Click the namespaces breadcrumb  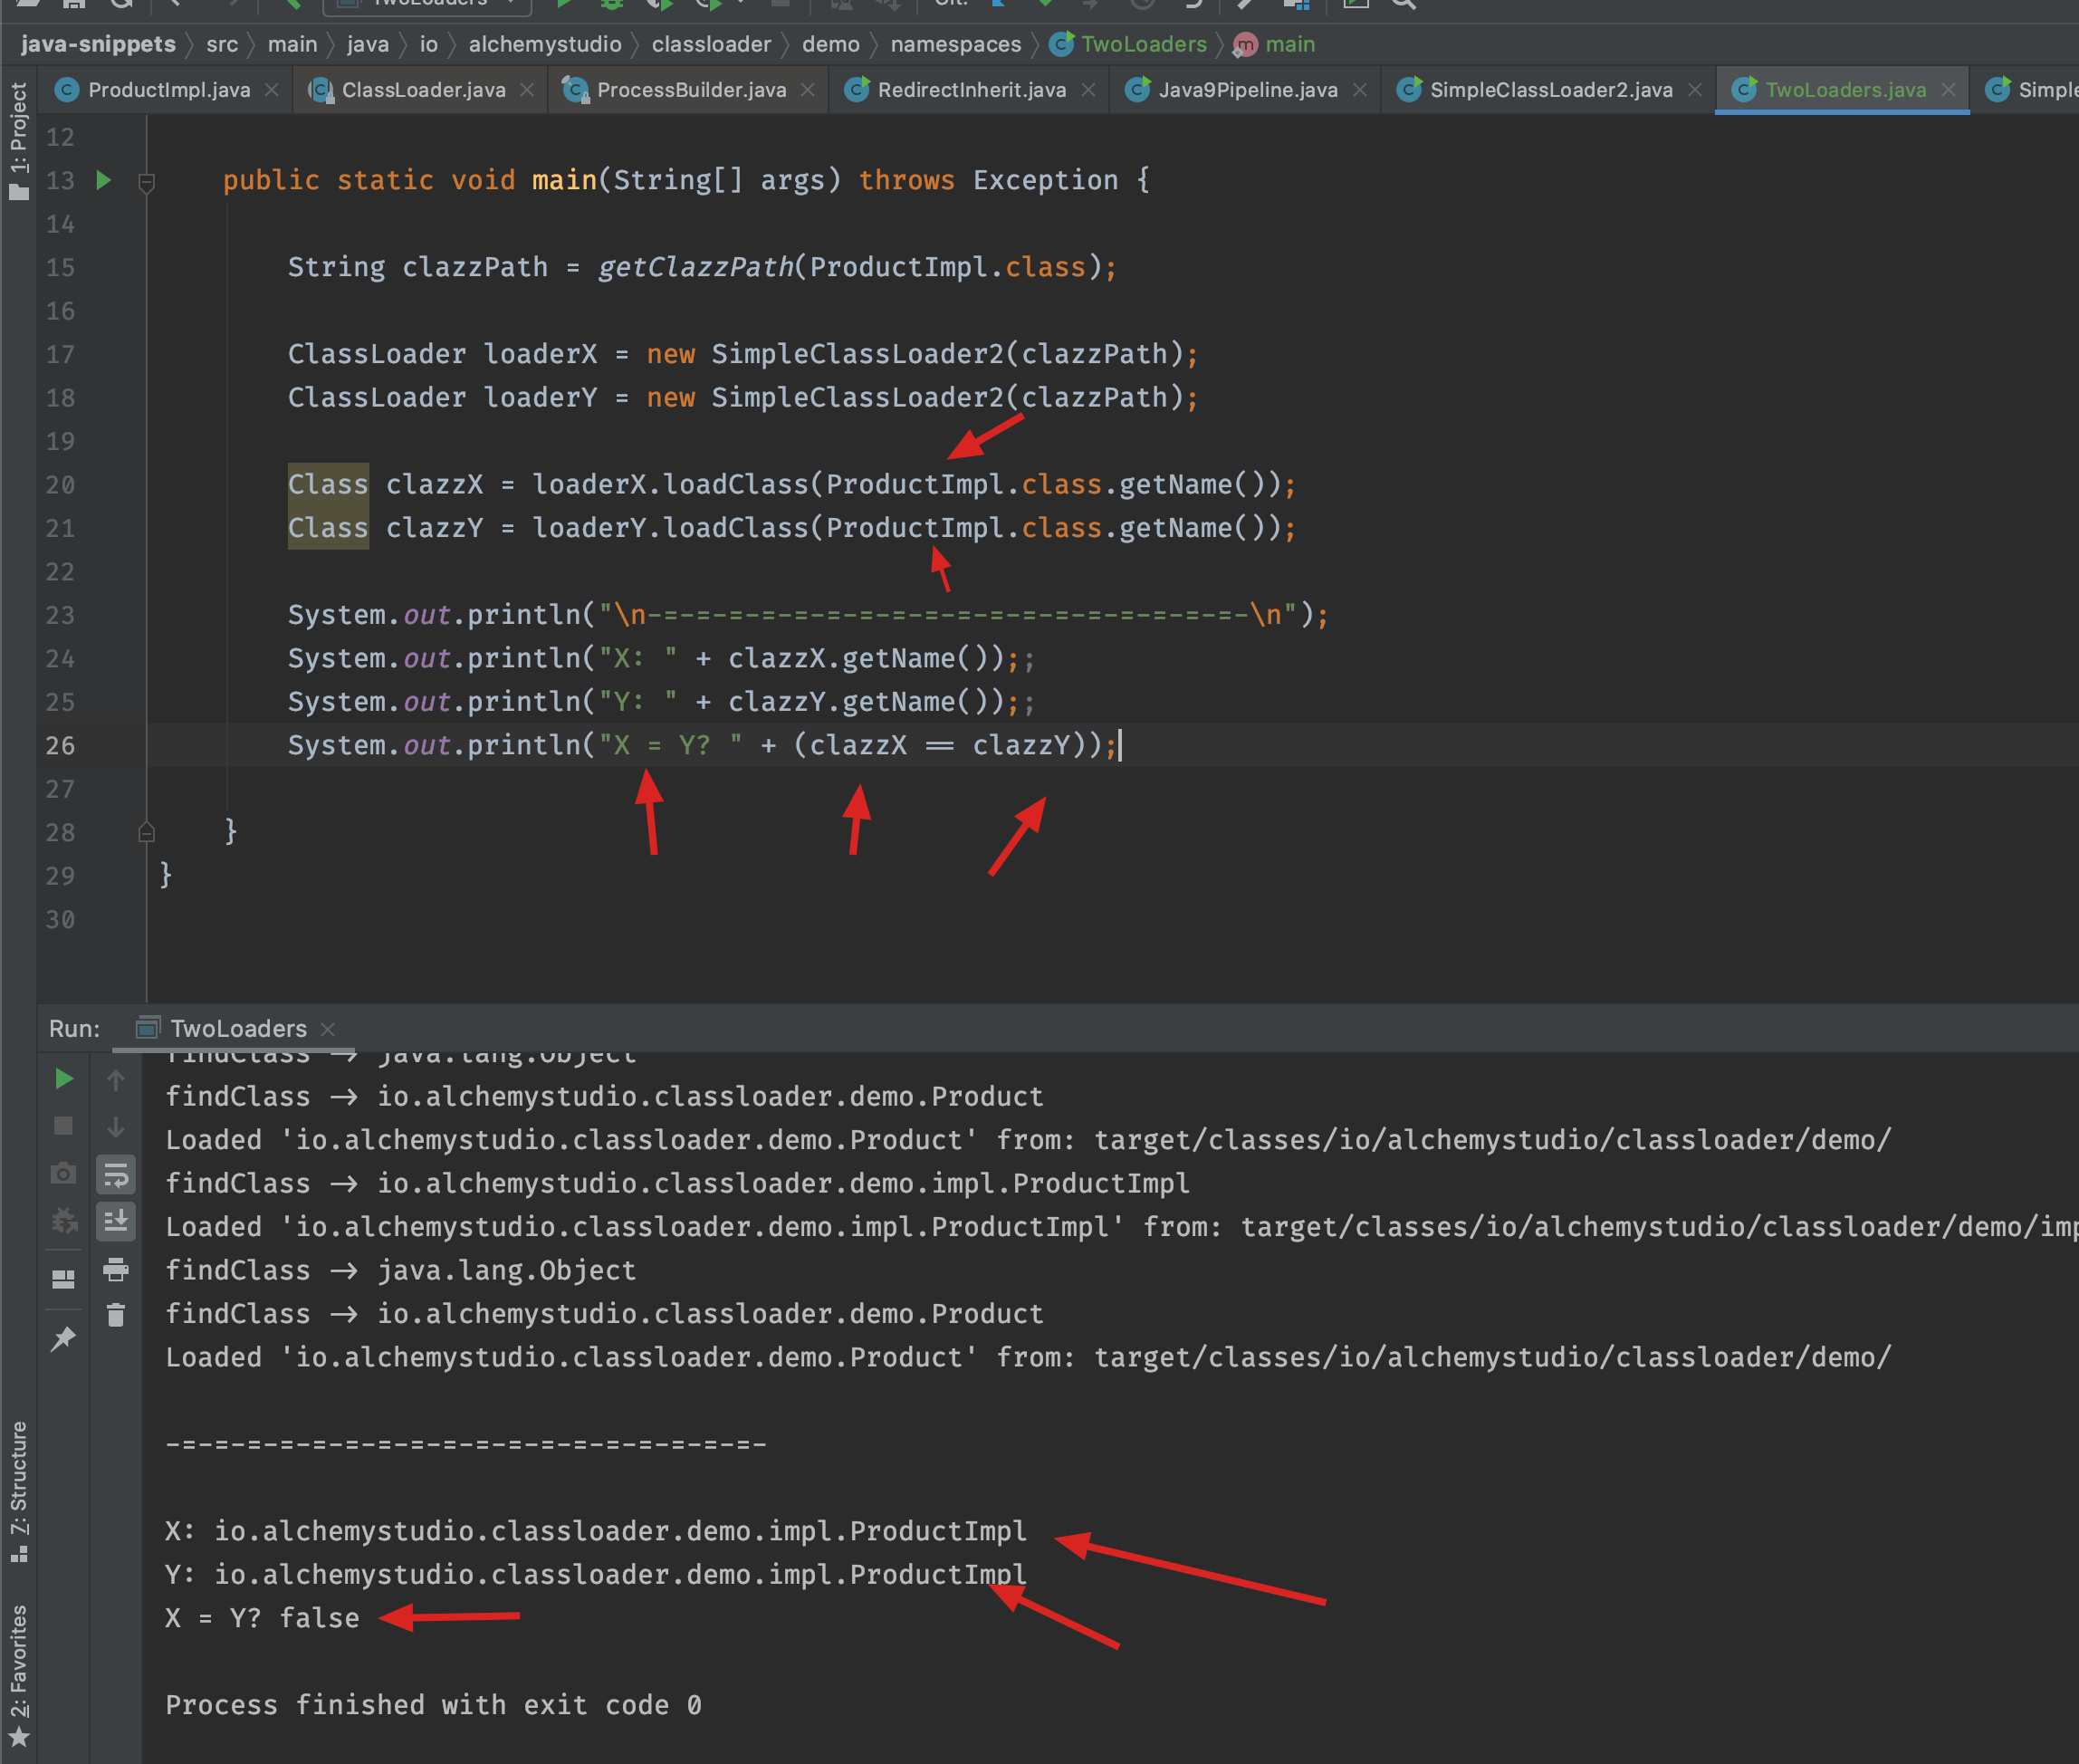[x=955, y=44]
